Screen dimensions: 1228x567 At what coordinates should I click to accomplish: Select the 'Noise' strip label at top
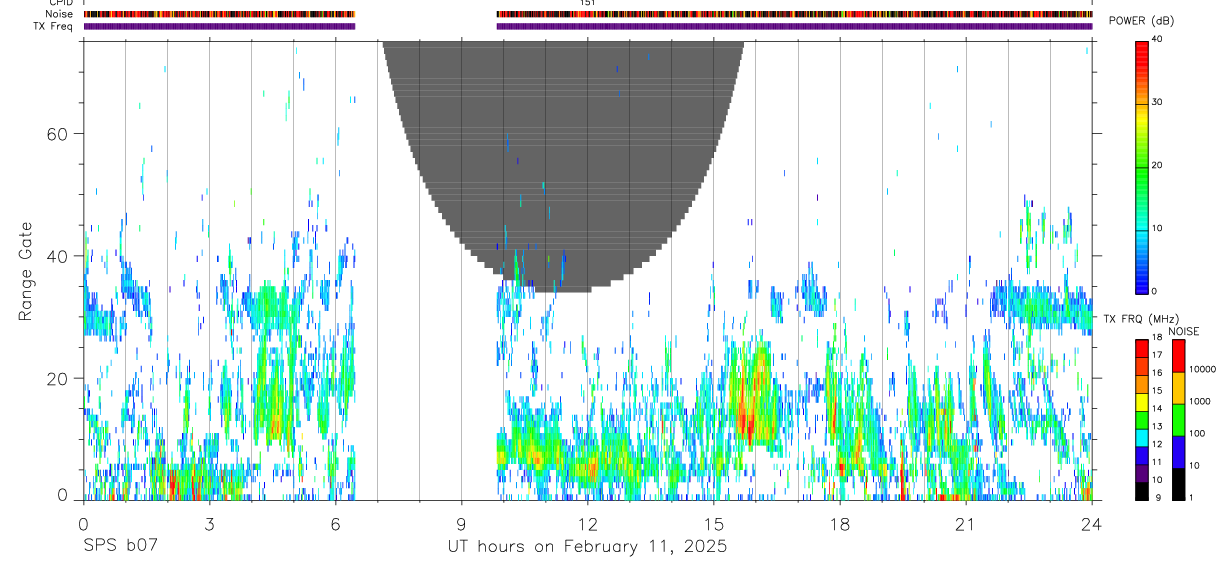pyautogui.click(x=59, y=14)
